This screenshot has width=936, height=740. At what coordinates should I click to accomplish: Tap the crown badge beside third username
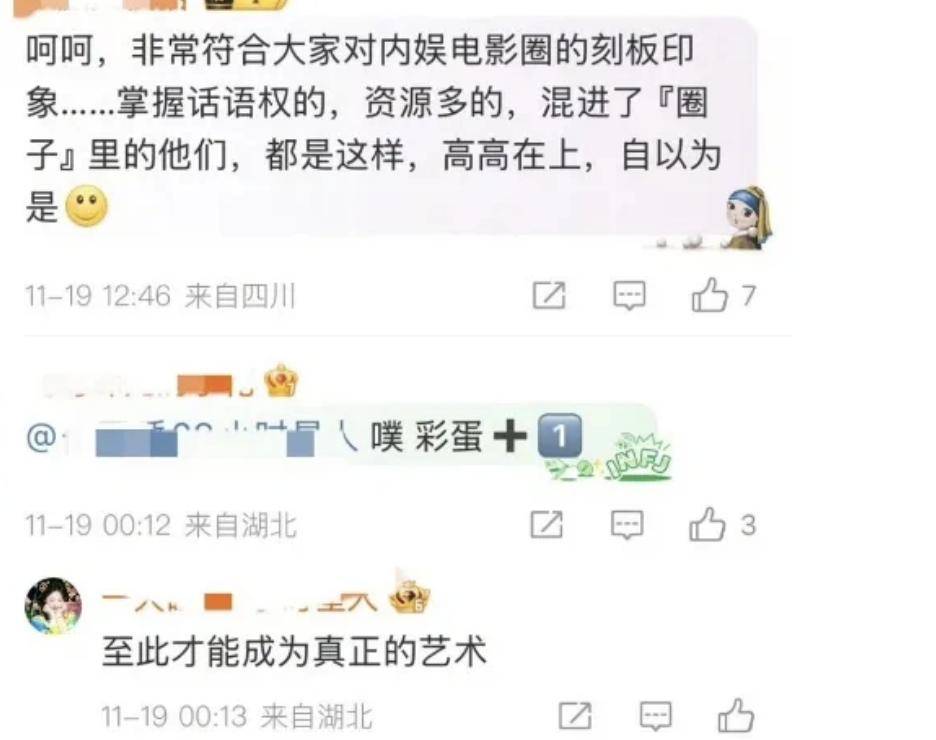[410, 596]
